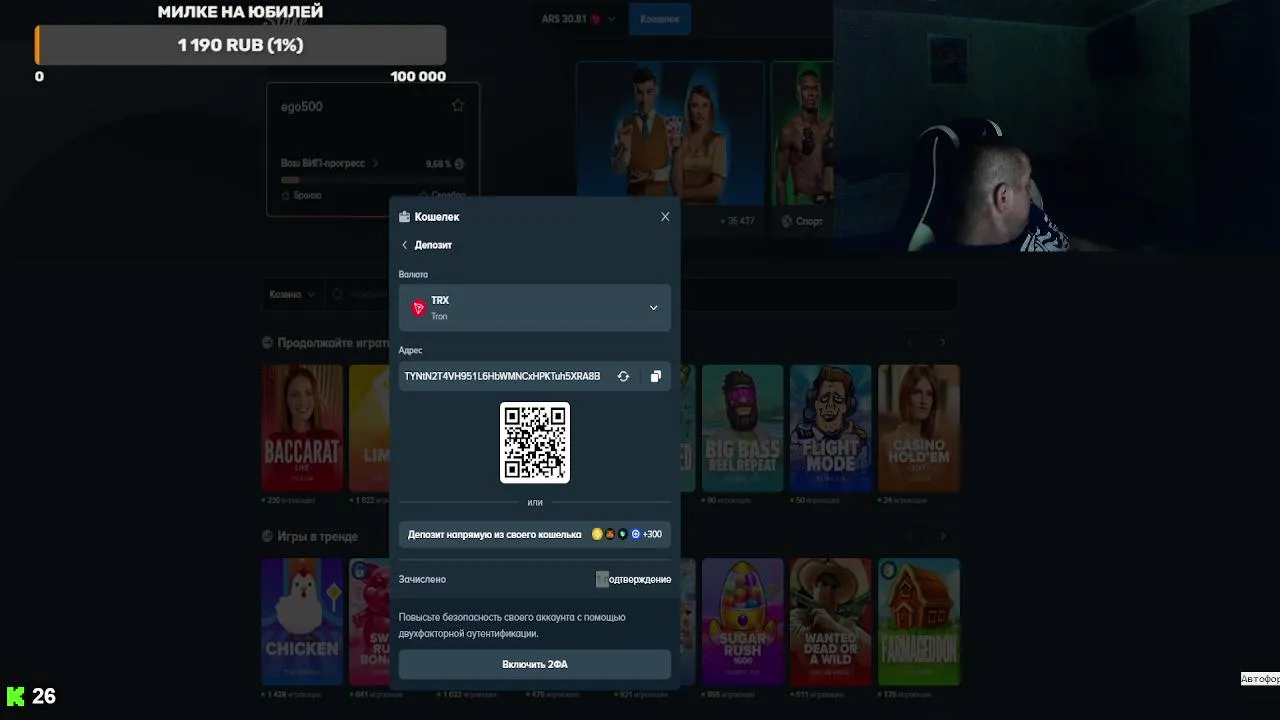Click the Включить 2ФА button
The image size is (1280, 720).
pos(535,664)
